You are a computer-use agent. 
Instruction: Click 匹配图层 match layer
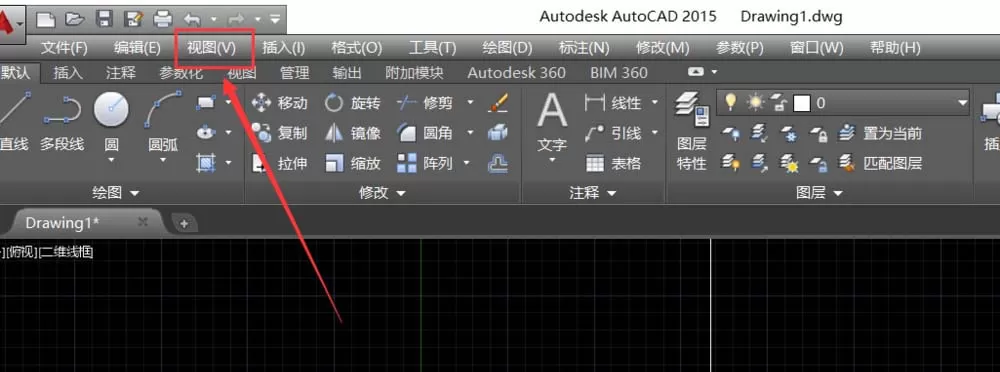point(880,163)
